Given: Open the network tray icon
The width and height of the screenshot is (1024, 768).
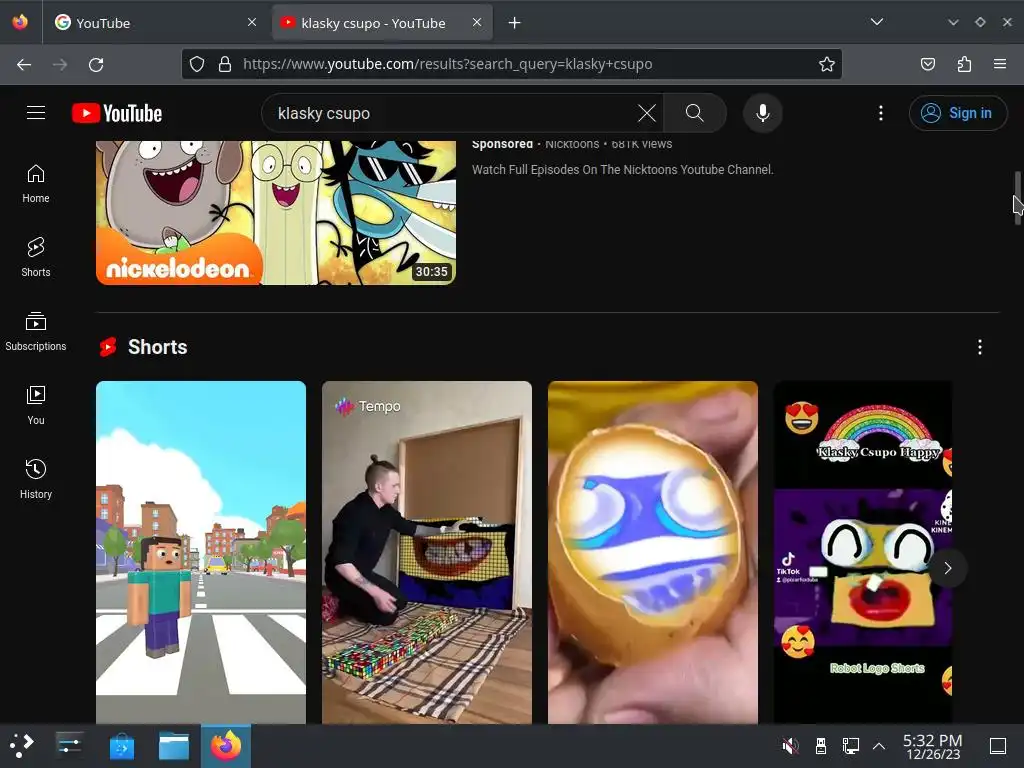Looking at the screenshot, I should pos(850,745).
